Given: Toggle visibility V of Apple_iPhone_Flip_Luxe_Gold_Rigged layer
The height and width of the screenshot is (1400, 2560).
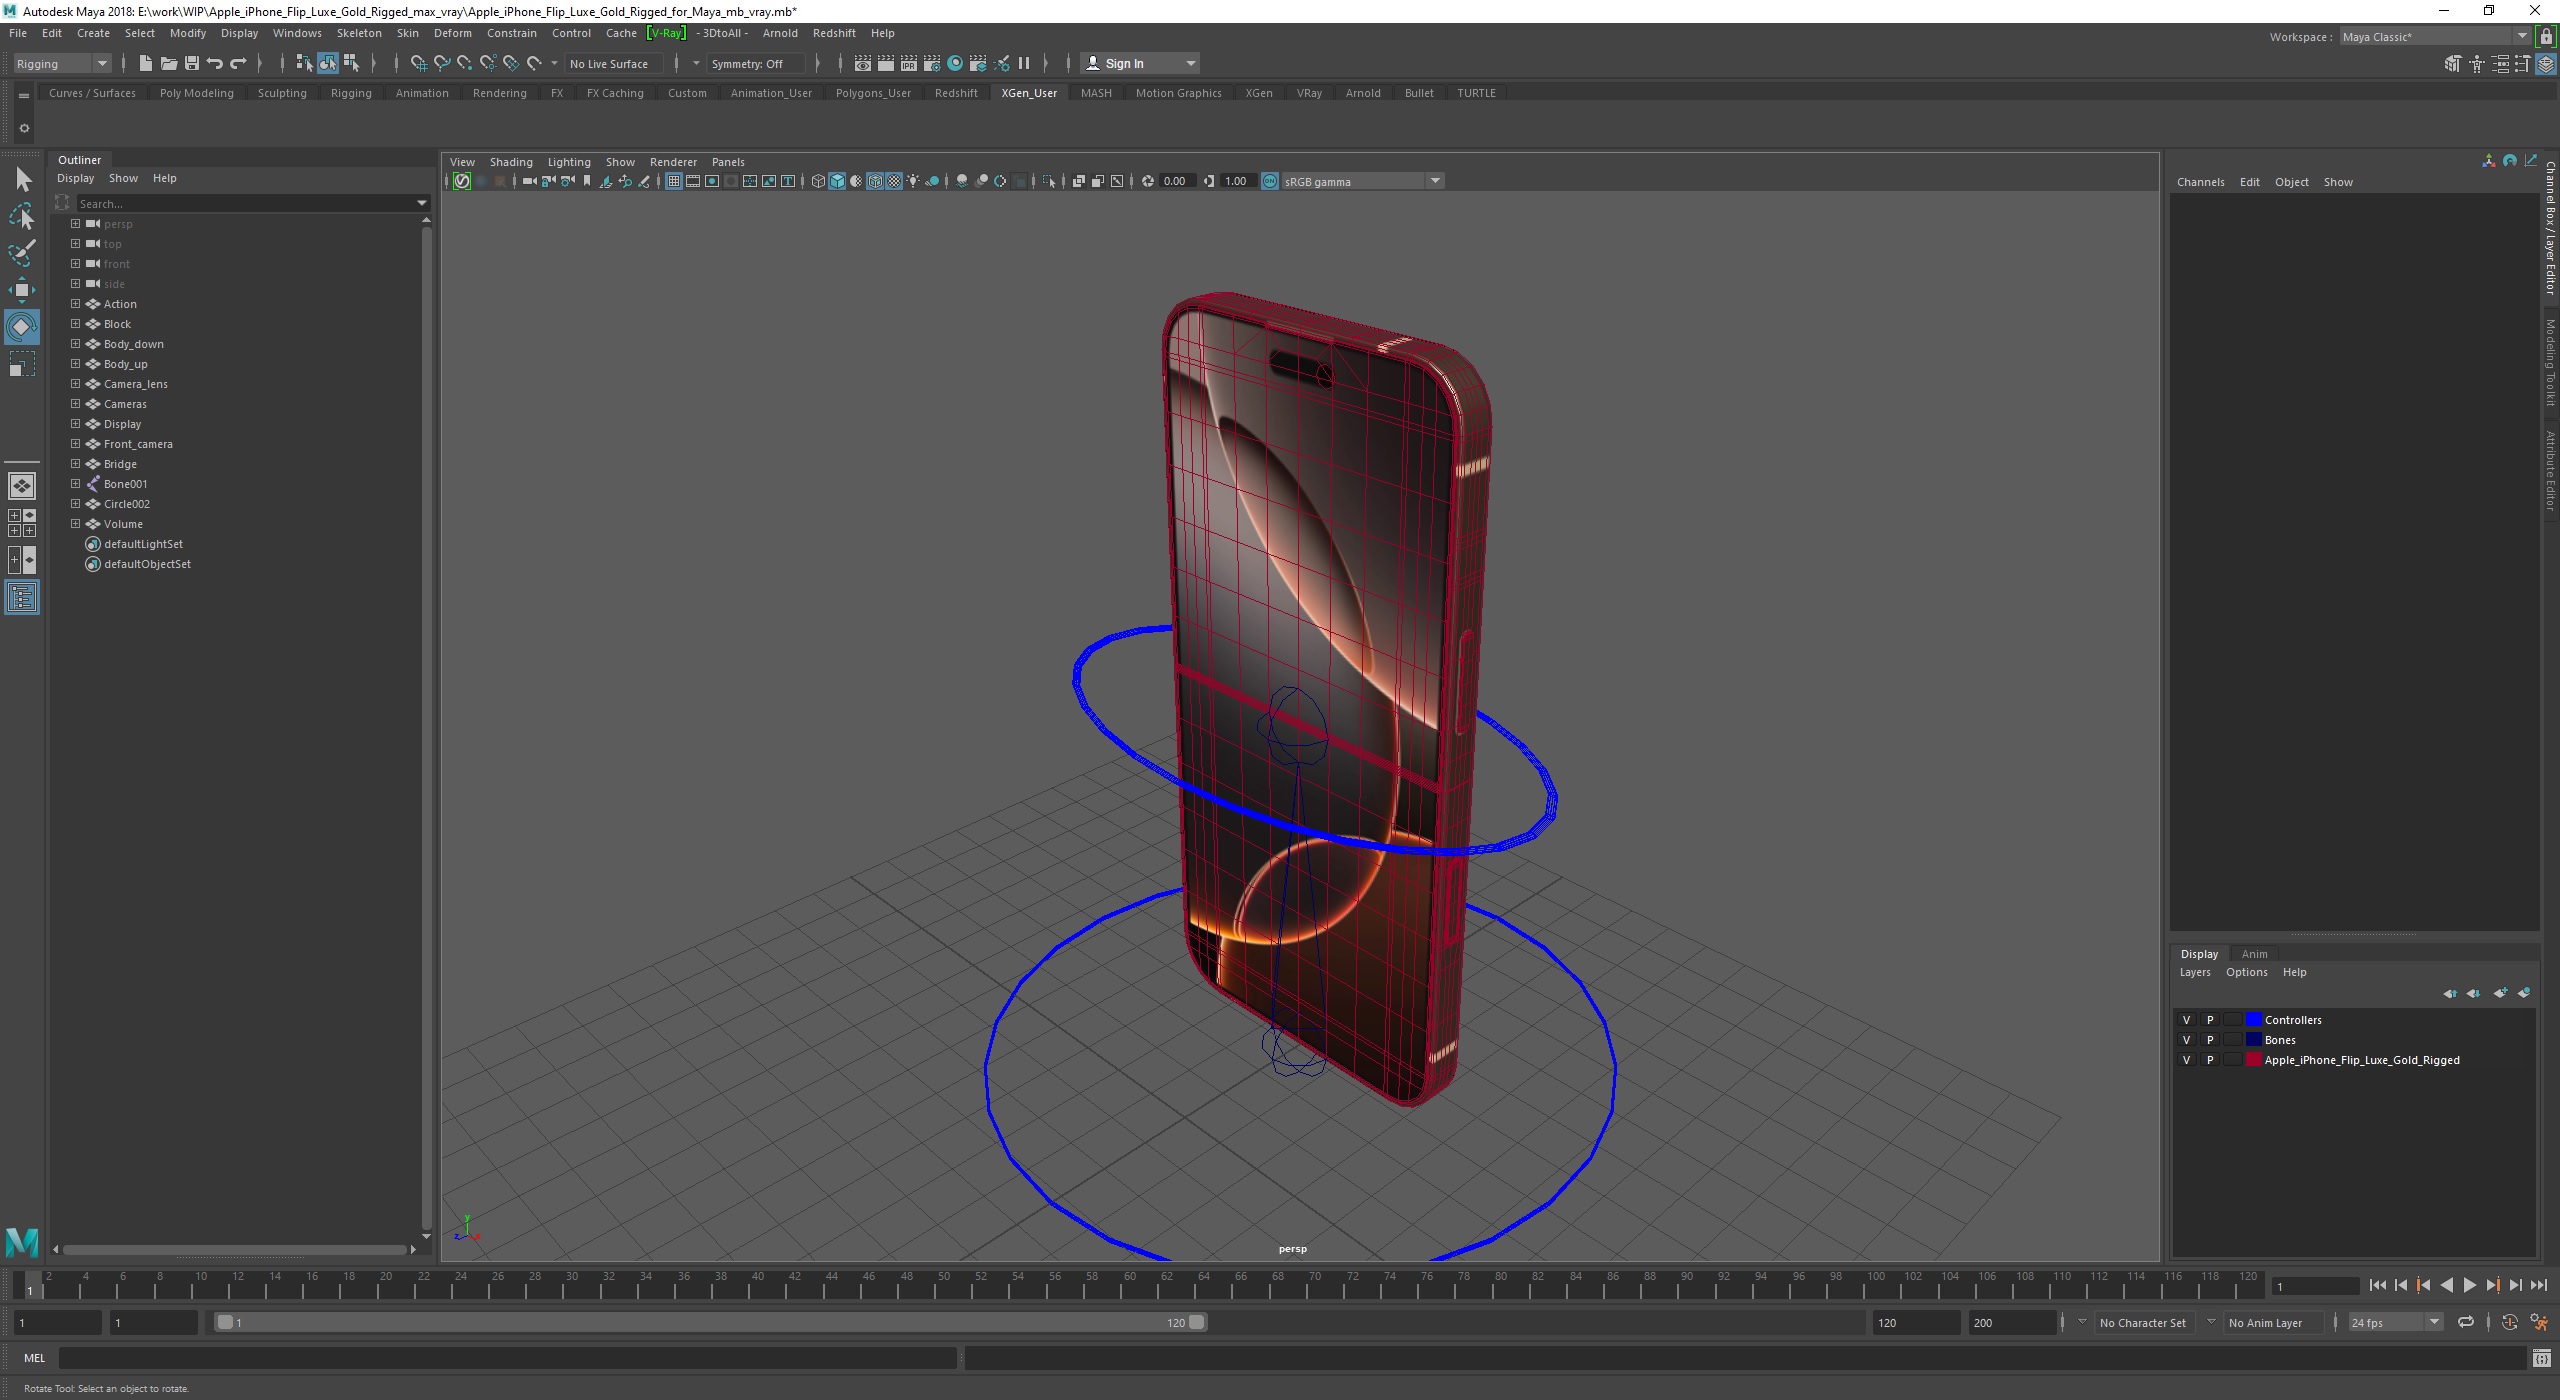Looking at the screenshot, I should point(2186,1060).
